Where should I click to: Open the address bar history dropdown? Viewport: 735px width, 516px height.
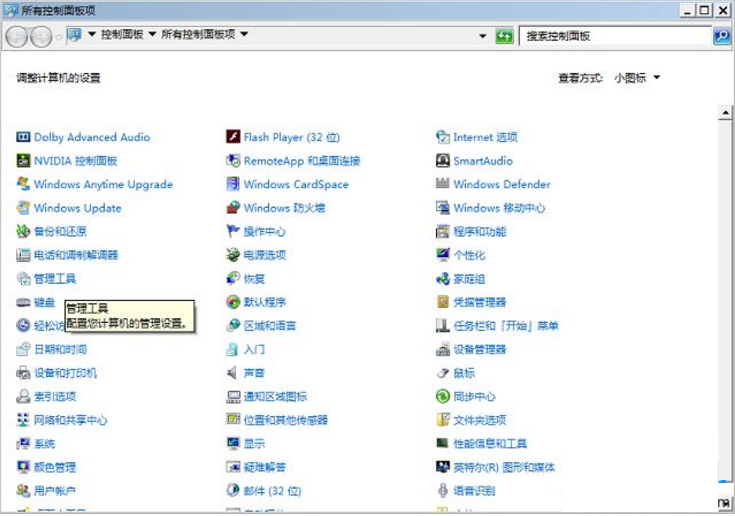click(483, 36)
